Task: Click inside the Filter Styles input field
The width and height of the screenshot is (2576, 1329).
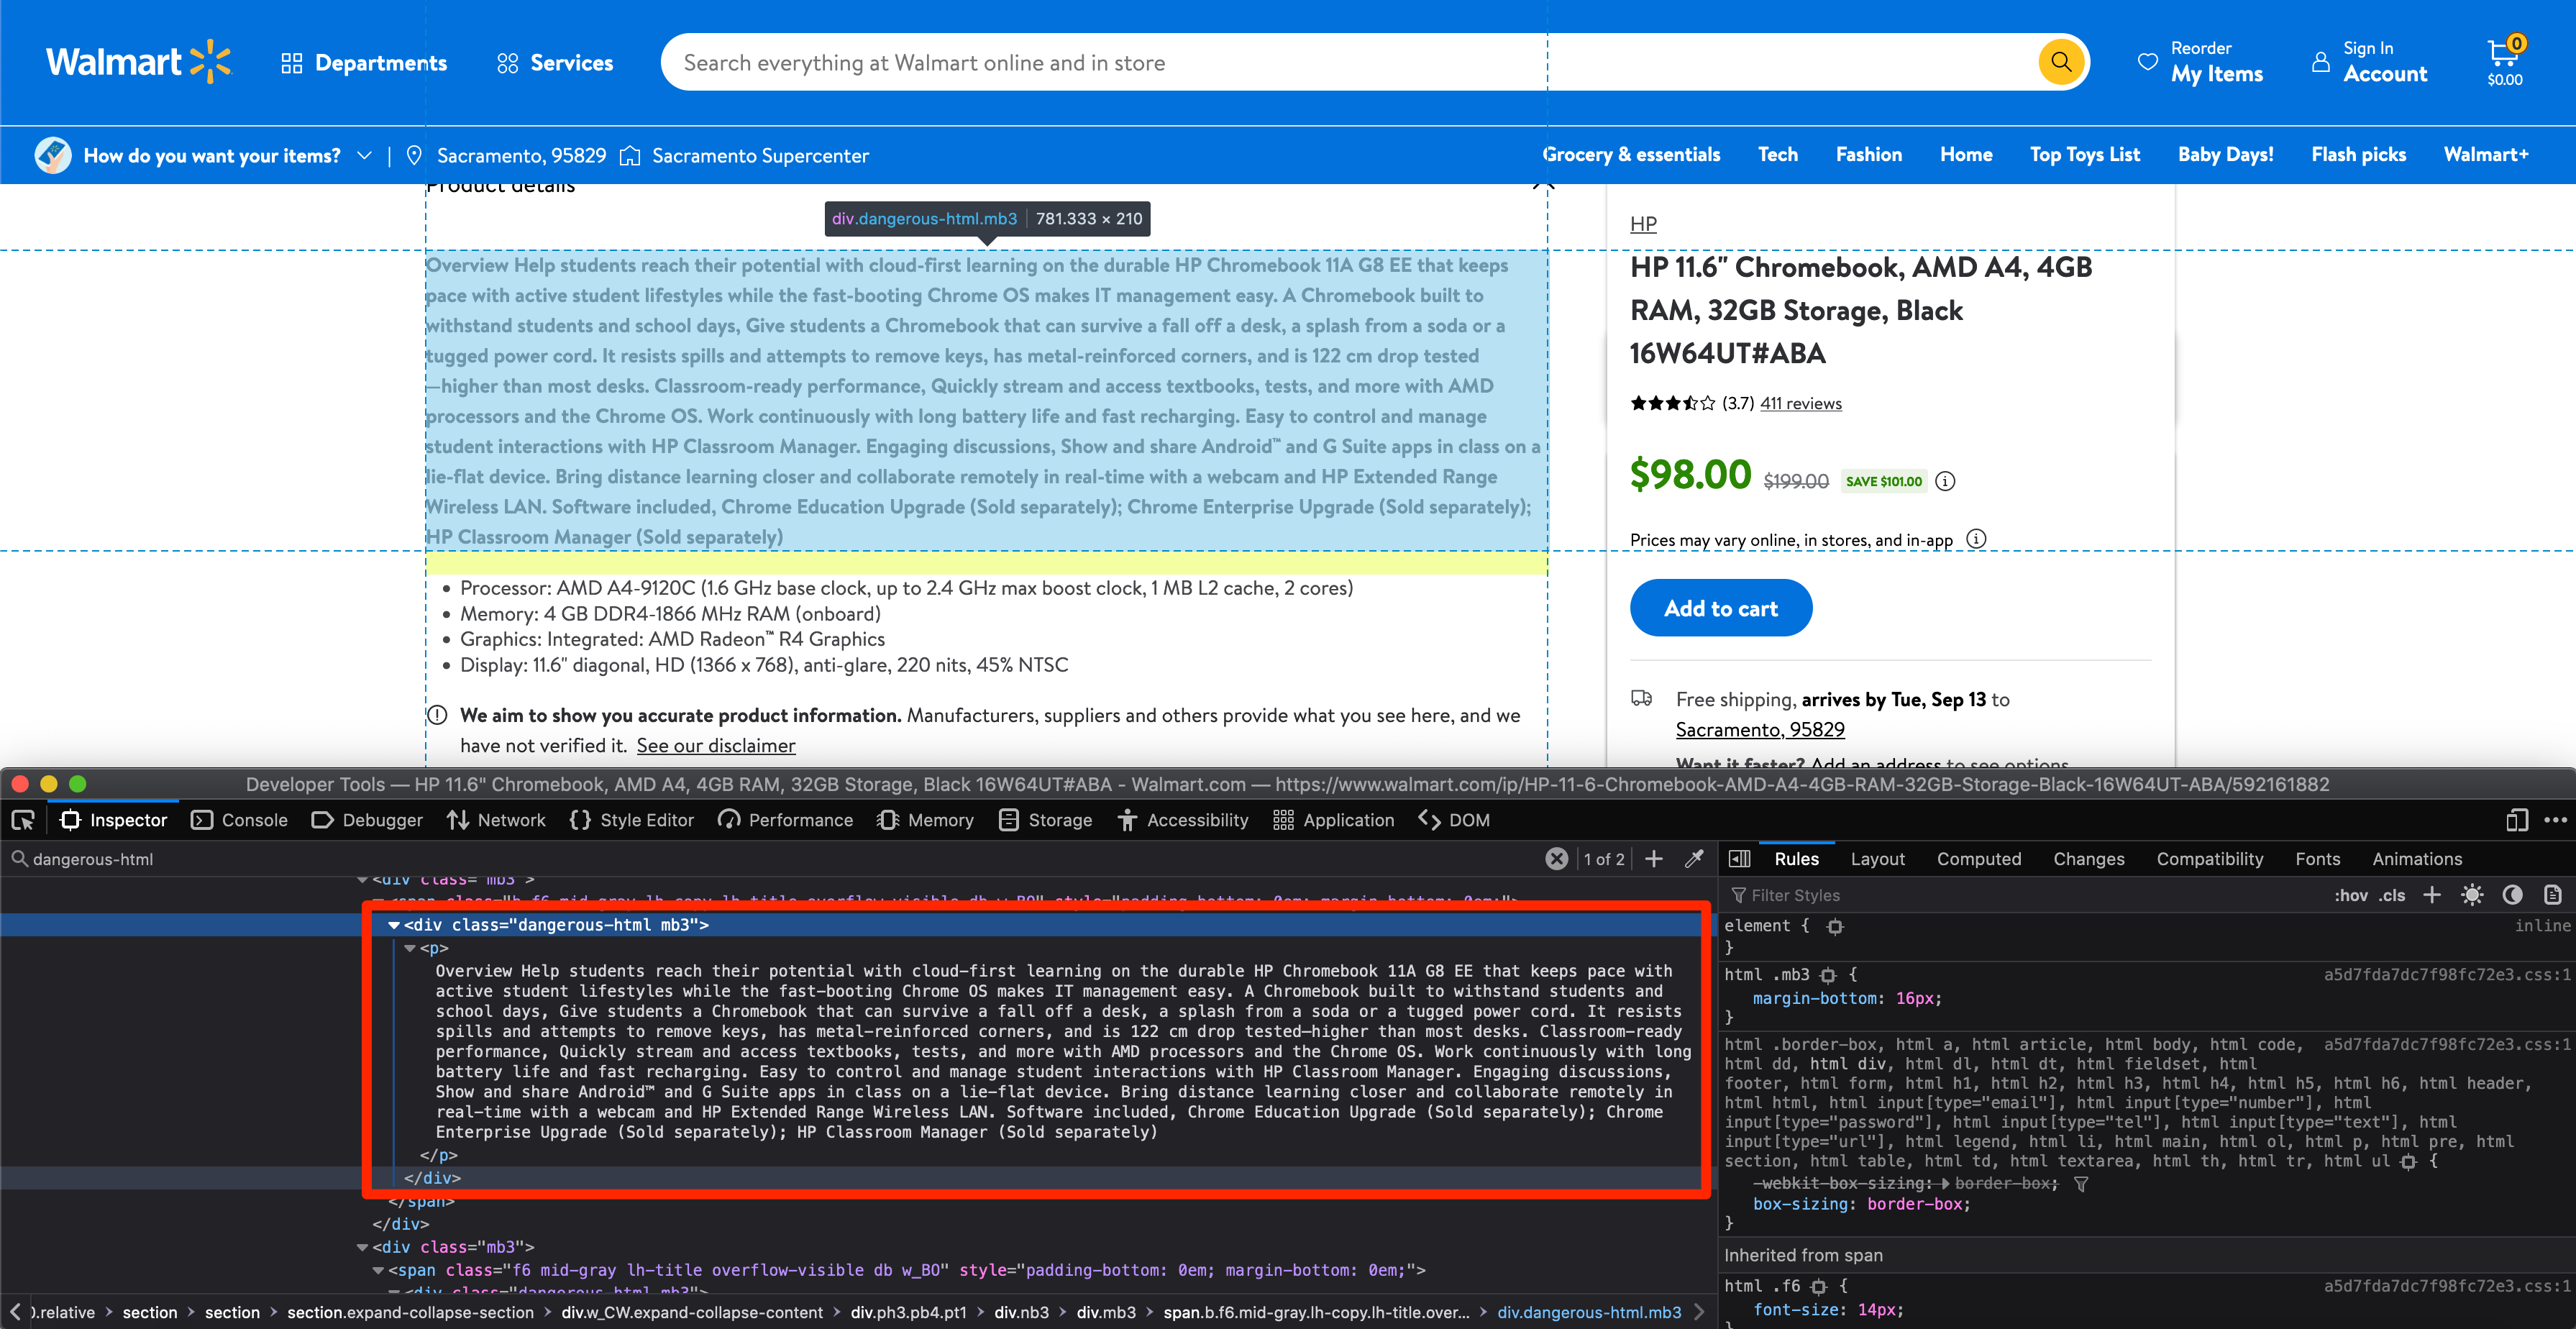Action: click(1850, 895)
